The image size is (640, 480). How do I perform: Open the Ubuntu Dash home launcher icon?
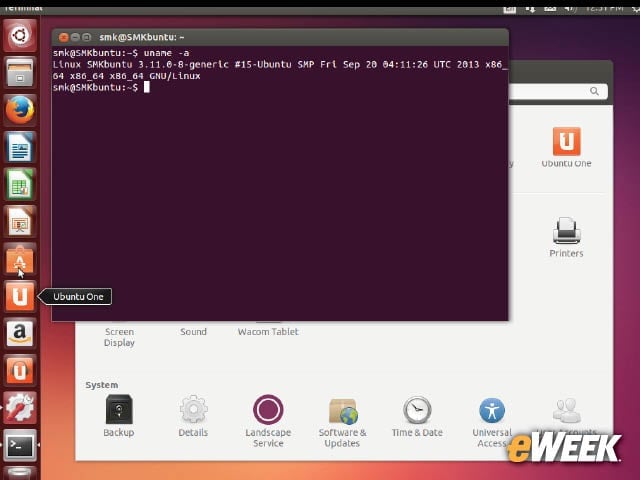point(20,36)
